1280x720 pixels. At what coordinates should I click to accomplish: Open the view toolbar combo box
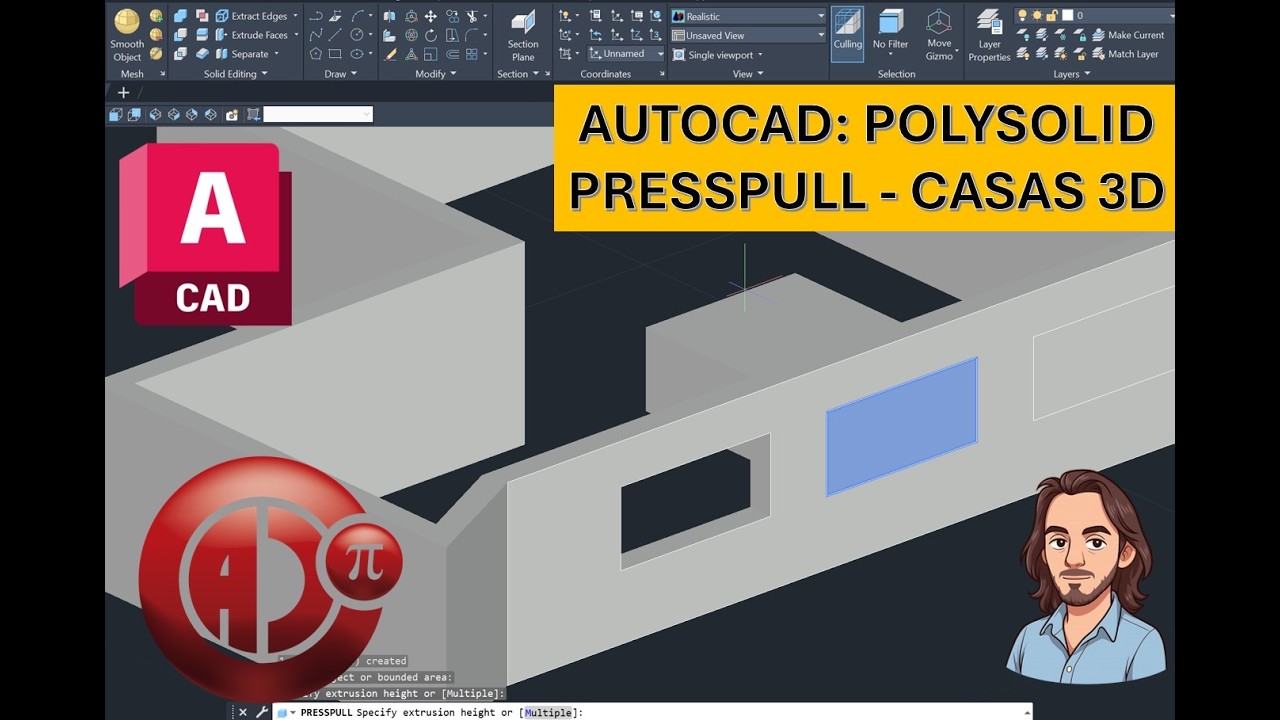[x=318, y=115]
